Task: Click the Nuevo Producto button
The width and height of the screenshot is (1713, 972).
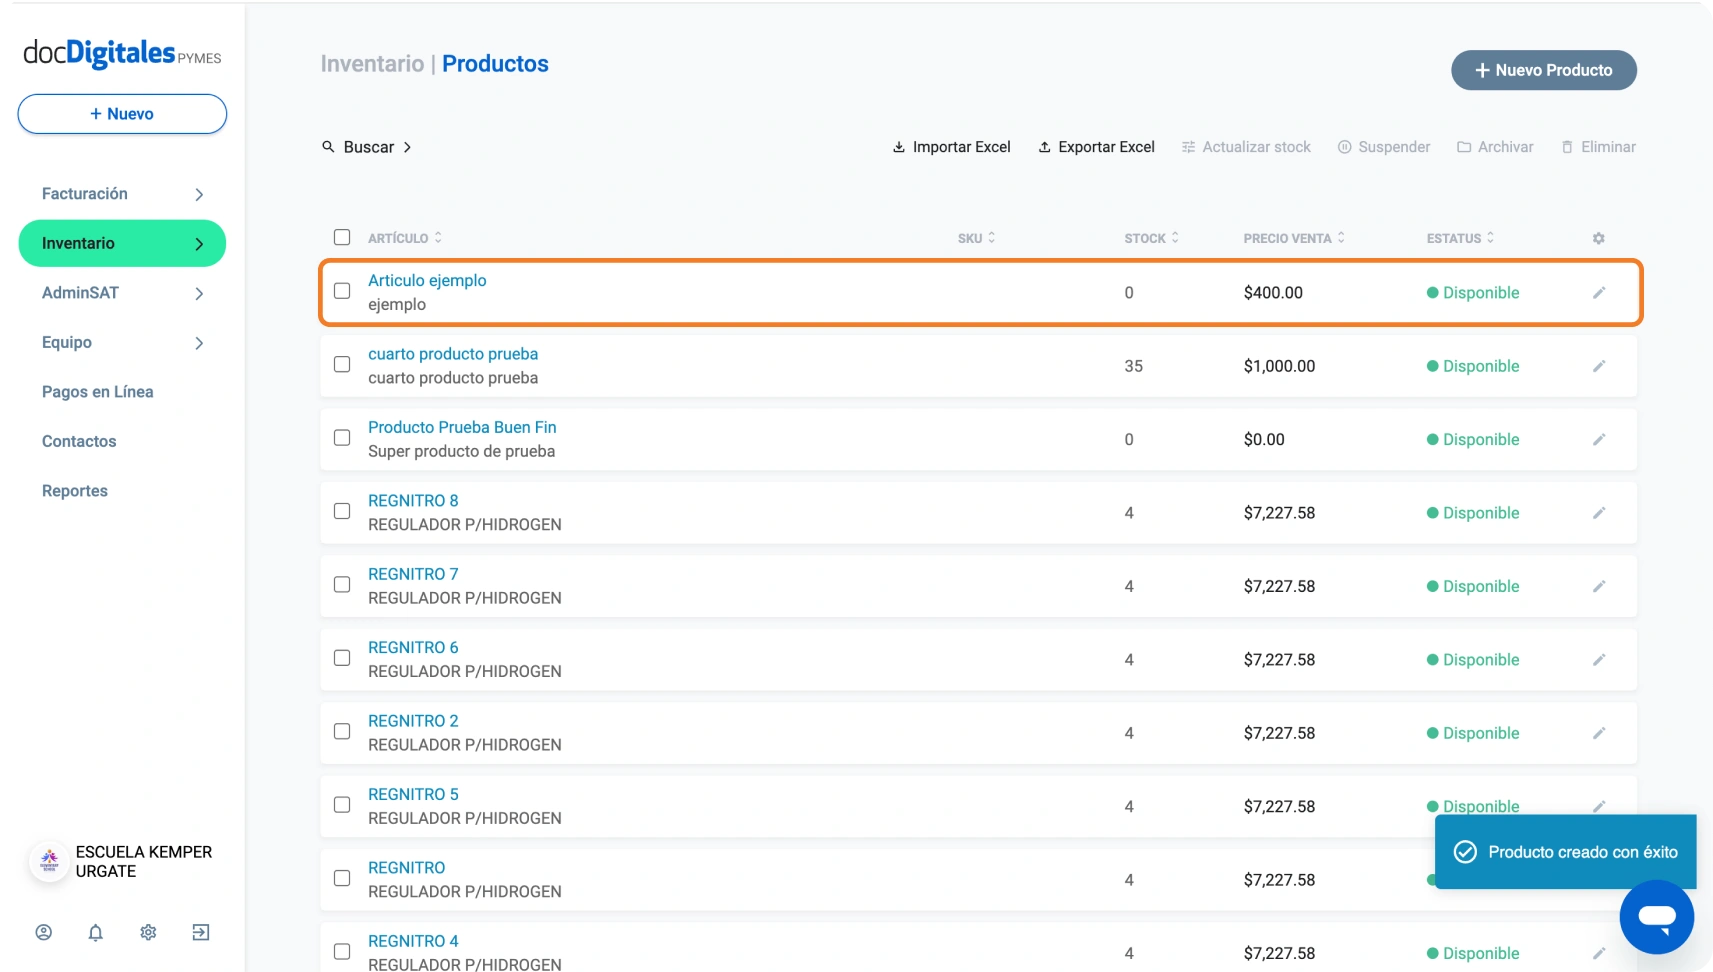Action: pos(1543,70)
